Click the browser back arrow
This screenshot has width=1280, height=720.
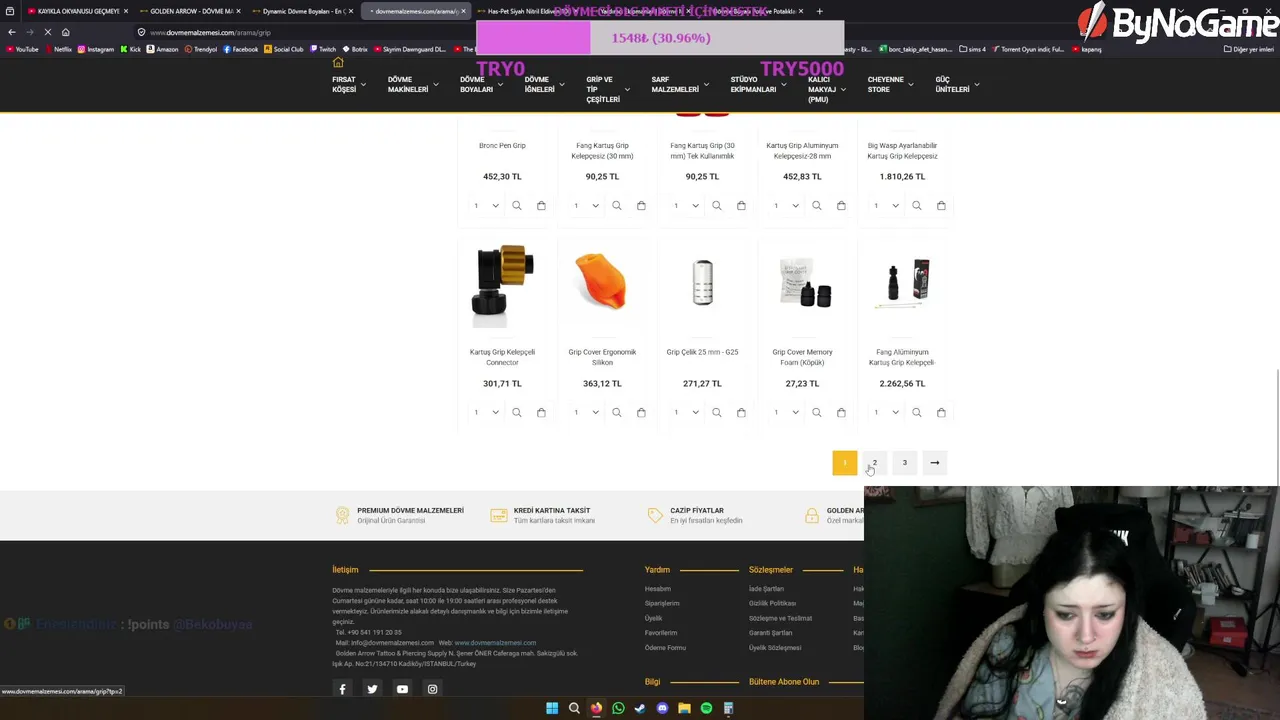point(11,32)
